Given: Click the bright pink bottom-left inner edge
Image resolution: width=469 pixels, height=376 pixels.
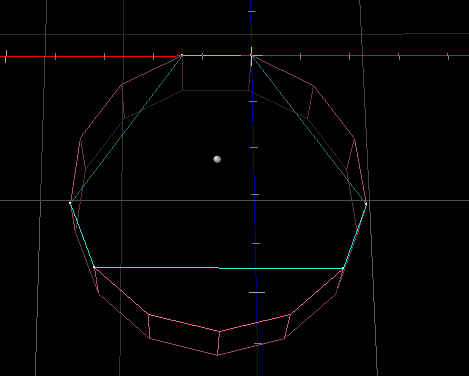Looking at the screenshot, I should [x=184, y=323].
